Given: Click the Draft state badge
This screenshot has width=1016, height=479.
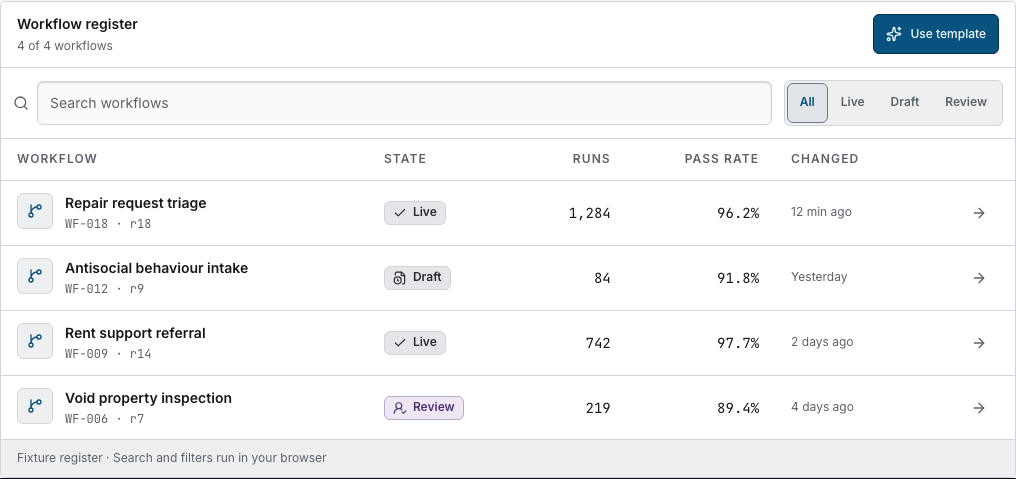Looking at the screenshot, I should tap(417, 277).
